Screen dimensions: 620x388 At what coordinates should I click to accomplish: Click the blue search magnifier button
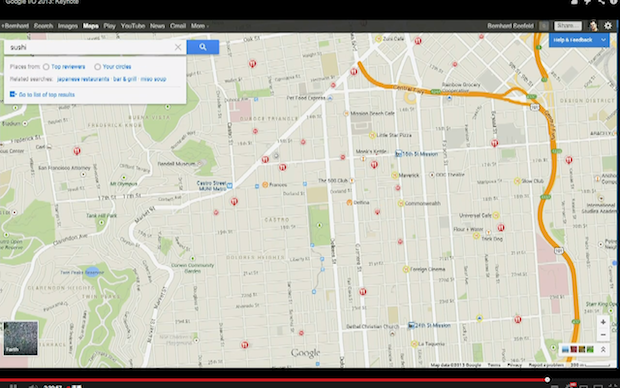[203, 47]
